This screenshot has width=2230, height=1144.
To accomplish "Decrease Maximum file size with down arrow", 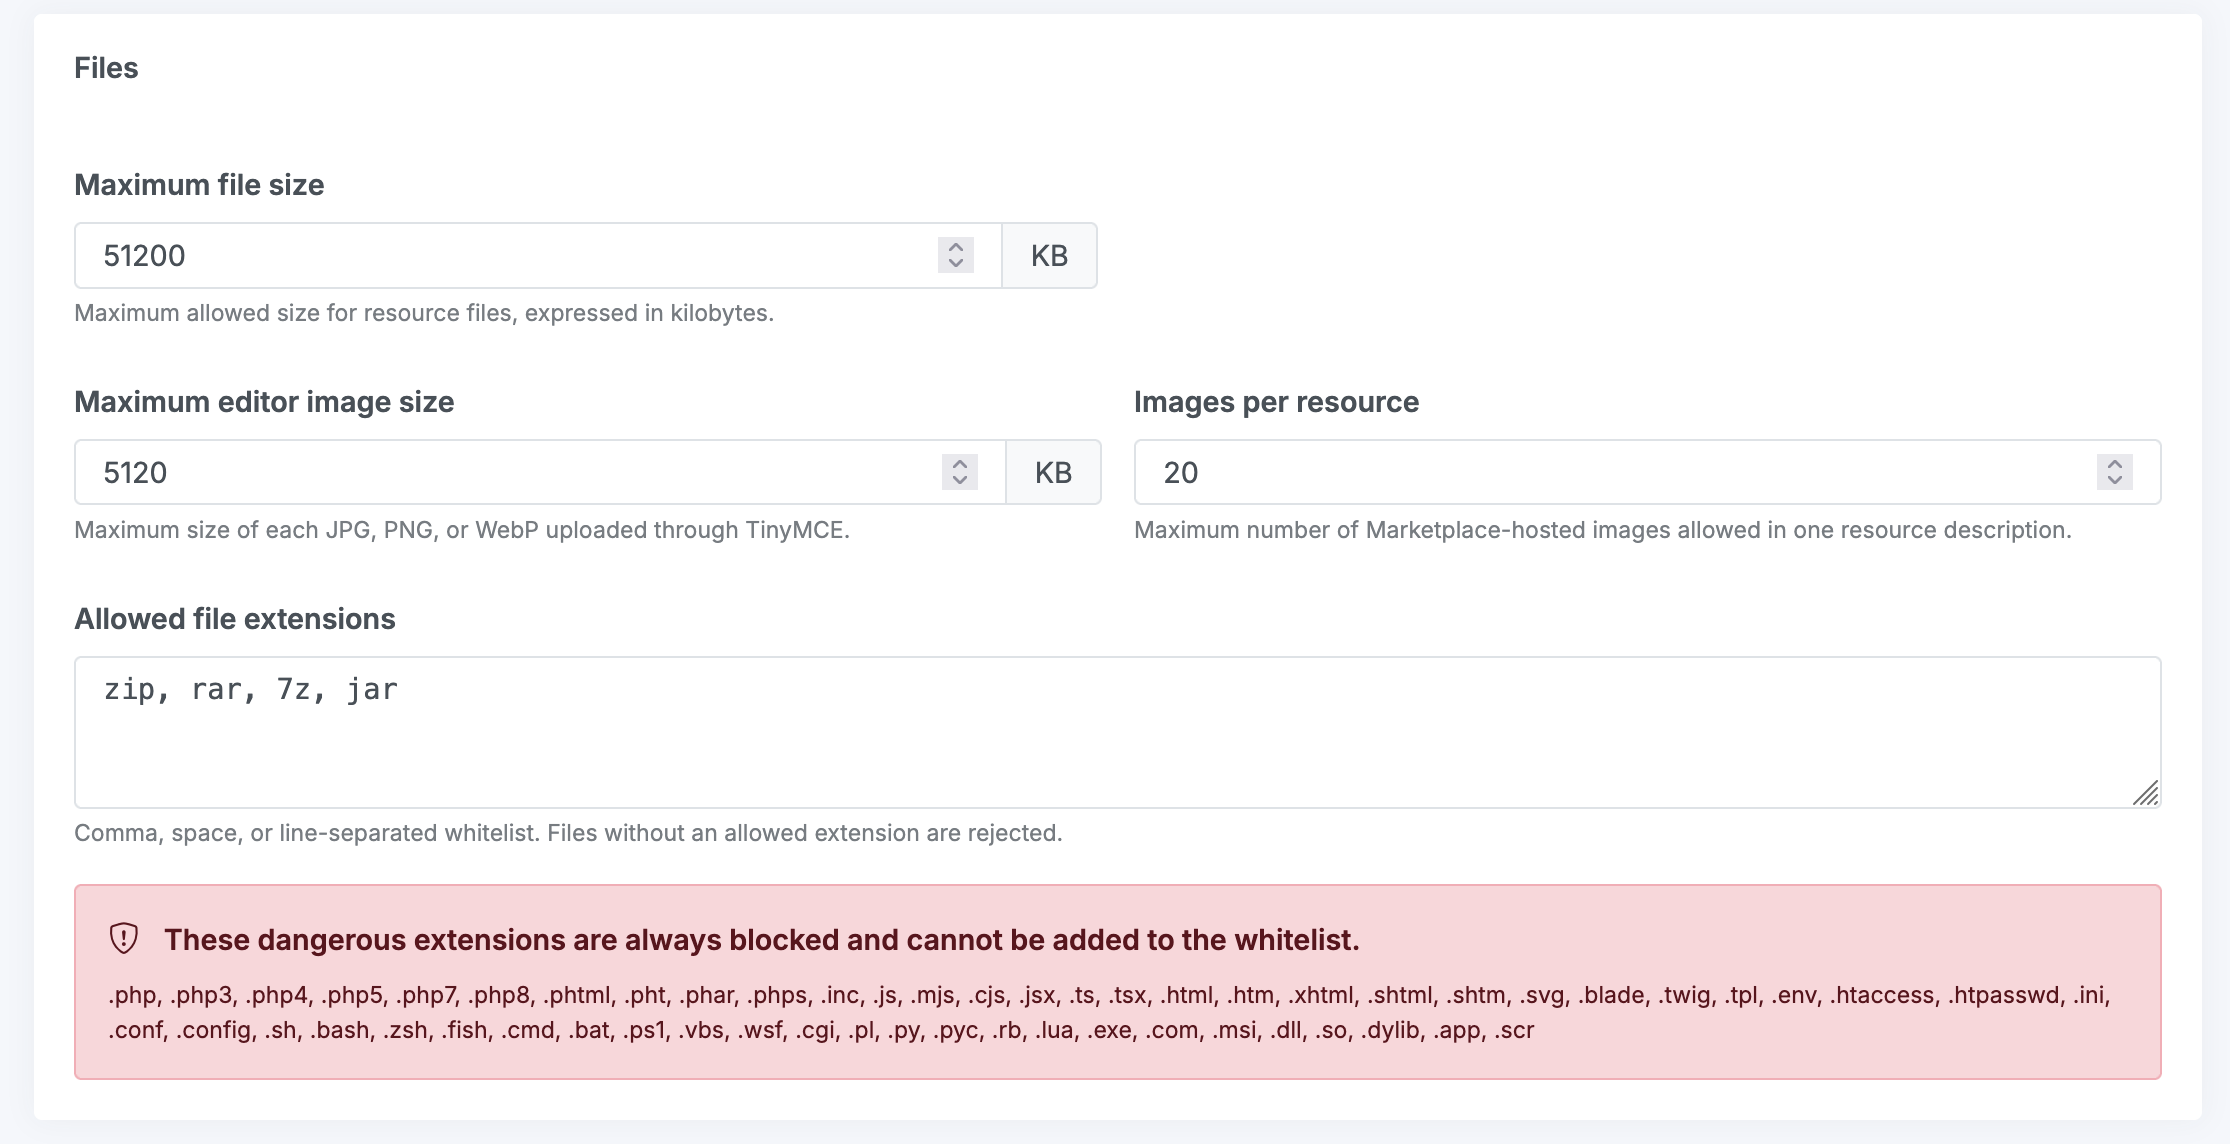I will [956, 264].
